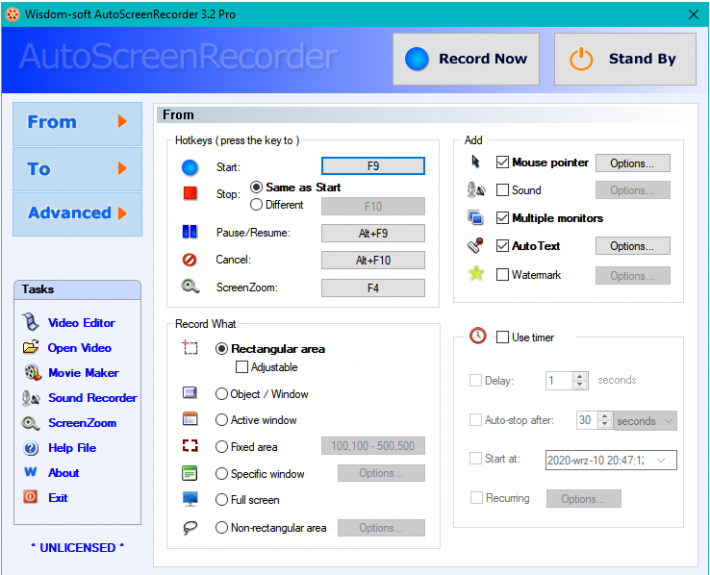Click the Movie Maker link
710x575 pixels.
(83, 373)
